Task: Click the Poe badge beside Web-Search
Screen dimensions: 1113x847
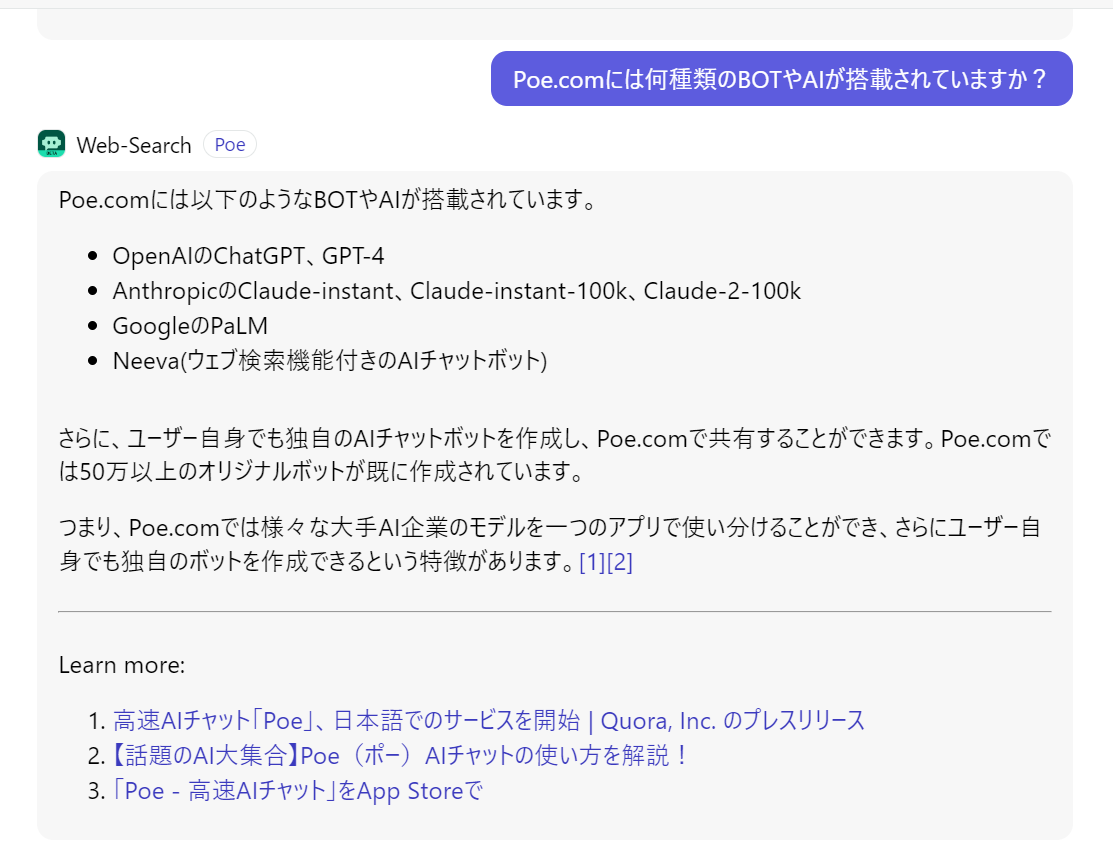Action: coord(230,145)
